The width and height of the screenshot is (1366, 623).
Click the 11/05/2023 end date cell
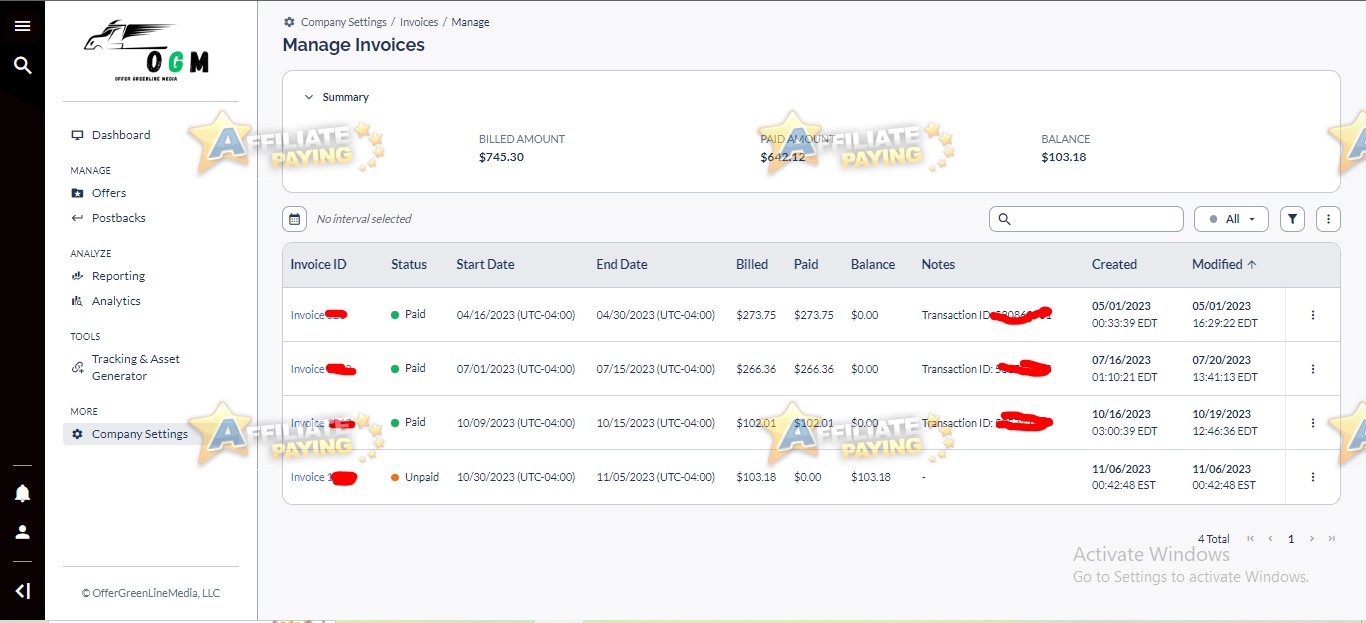coord(655,477)
